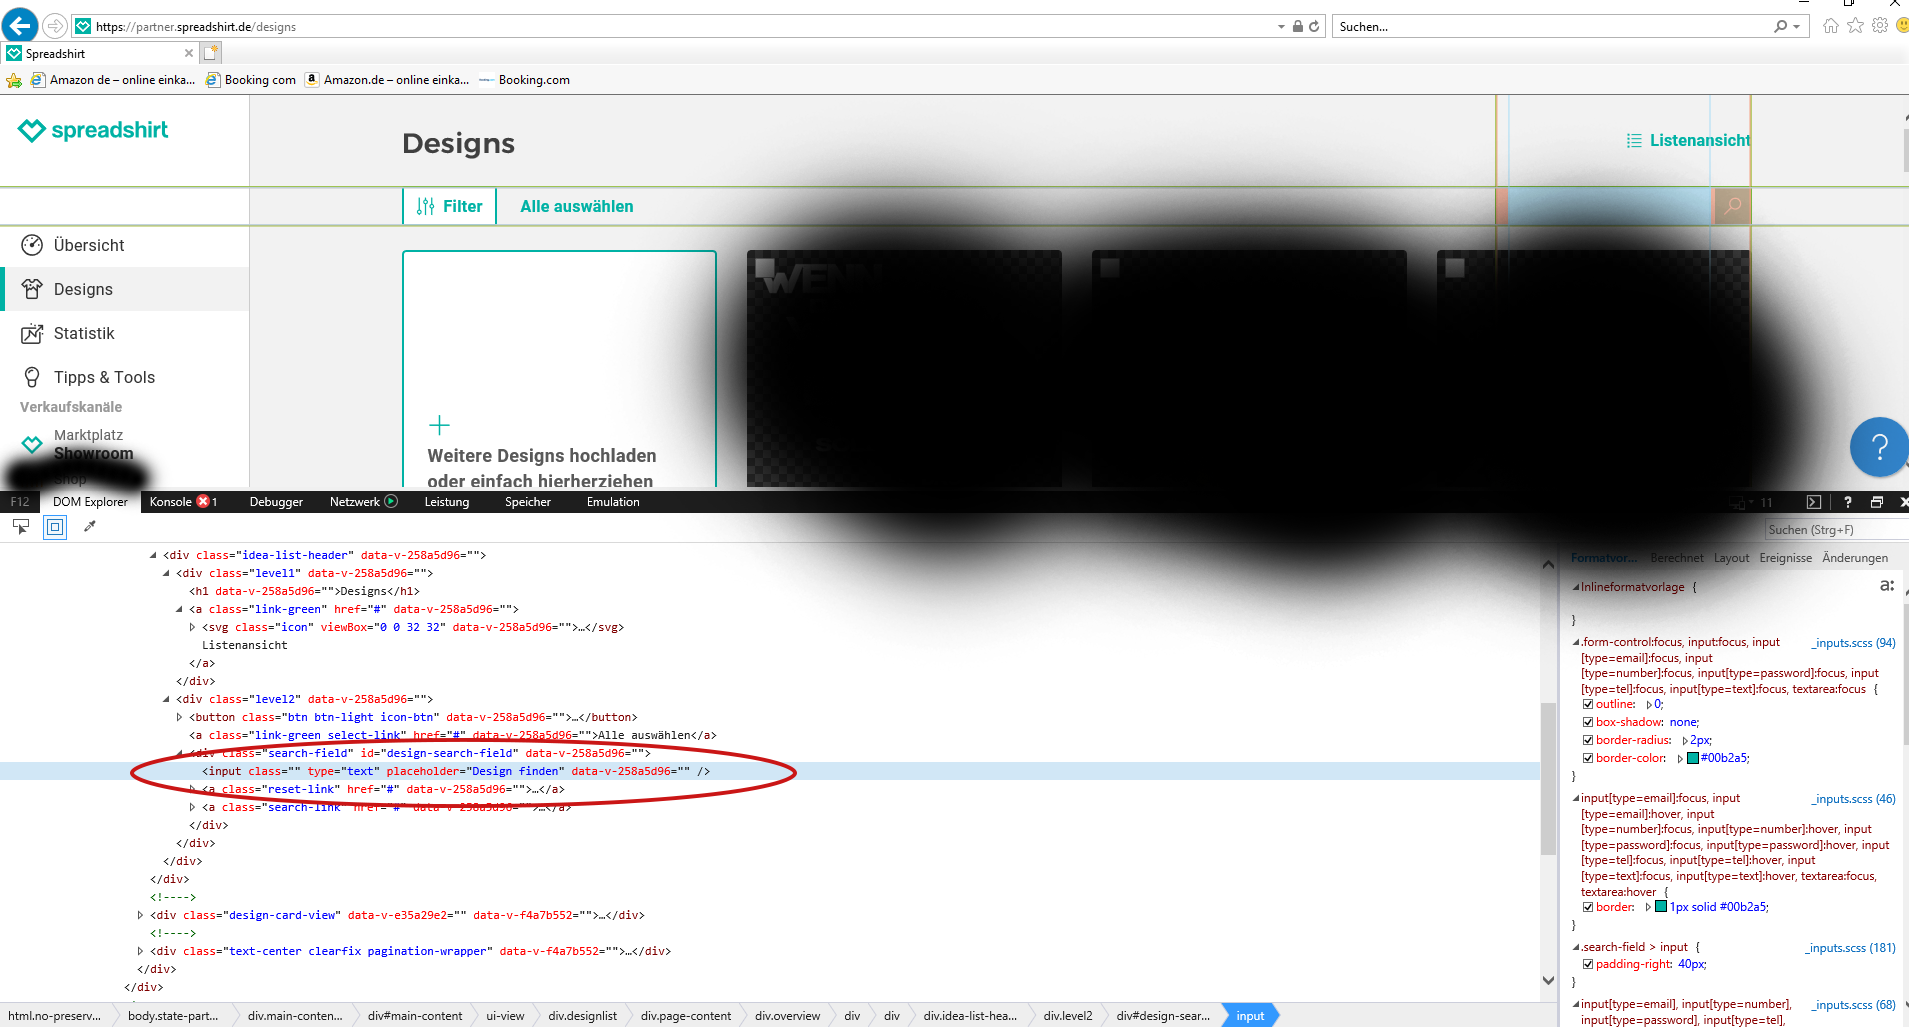Click the #00b2a5 border-color swatch

tap(1693, 758)
